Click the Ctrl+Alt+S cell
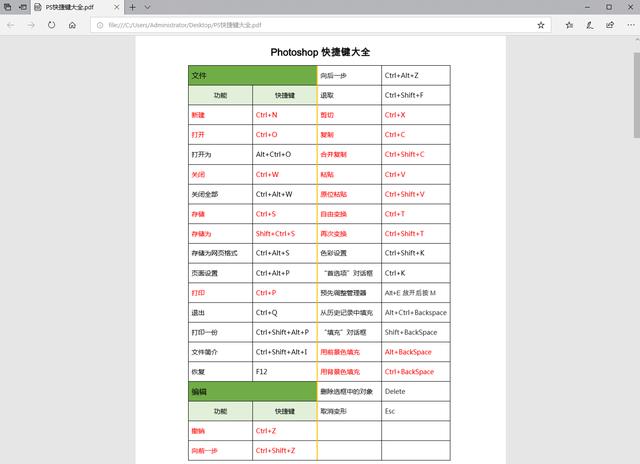This screenshot has width=640, height=464. tap(284, 253)
